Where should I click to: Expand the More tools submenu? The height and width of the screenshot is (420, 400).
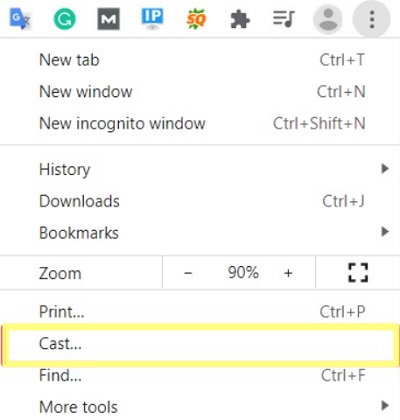[200, 407]
